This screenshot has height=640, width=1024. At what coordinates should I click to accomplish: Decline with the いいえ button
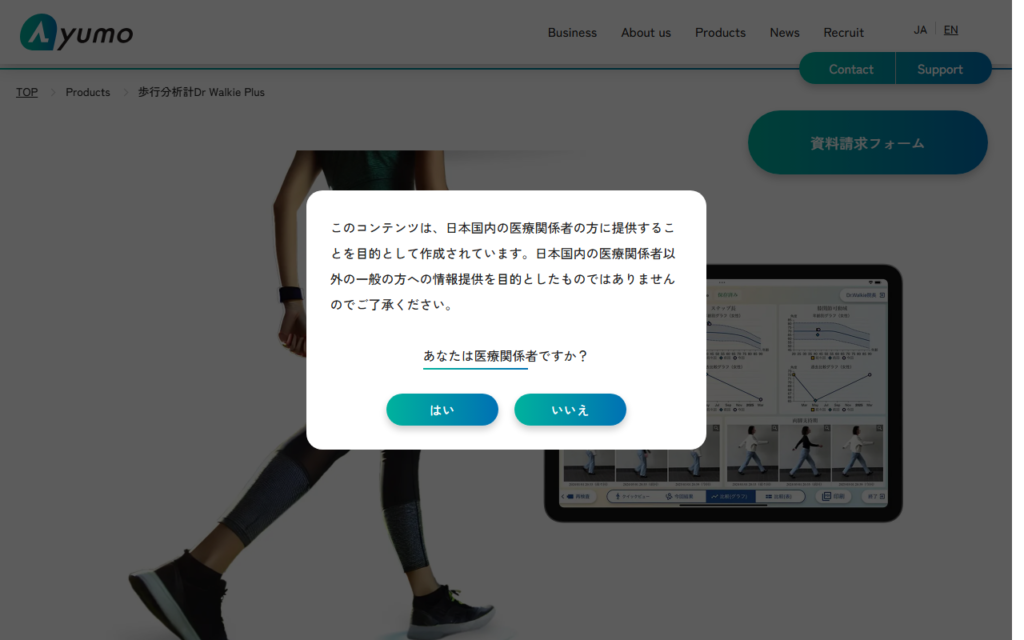570,410
